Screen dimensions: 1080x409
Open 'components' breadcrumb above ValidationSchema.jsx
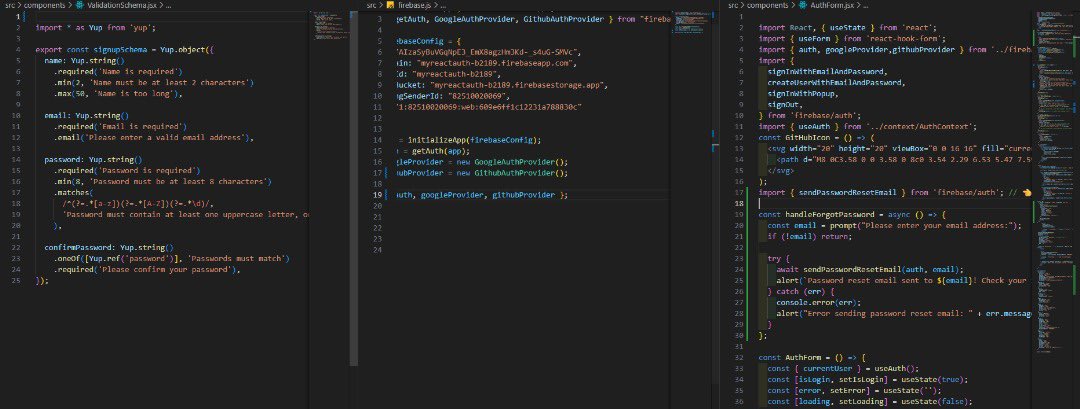click(x=45, y=5)
